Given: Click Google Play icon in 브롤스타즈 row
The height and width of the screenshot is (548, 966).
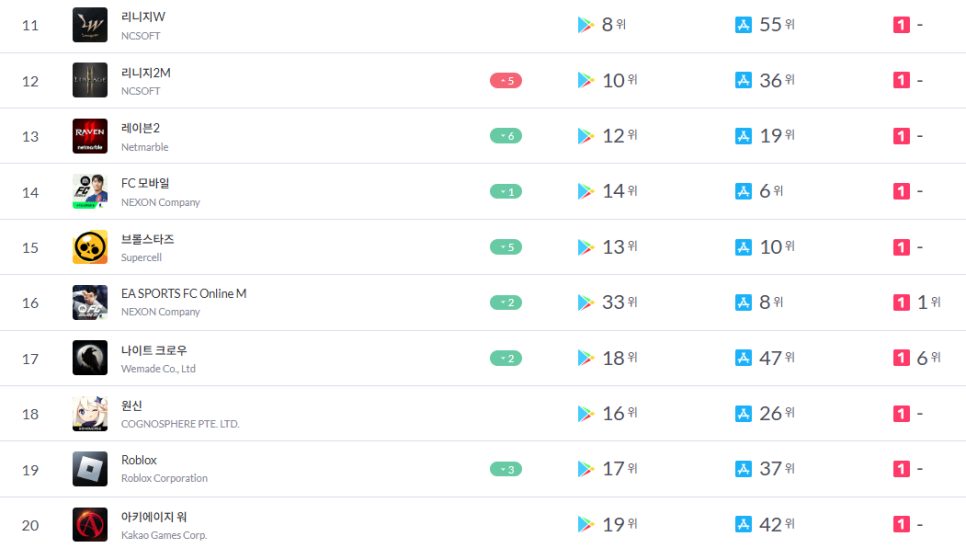Looking at the screenshot, I should point(586,247).
